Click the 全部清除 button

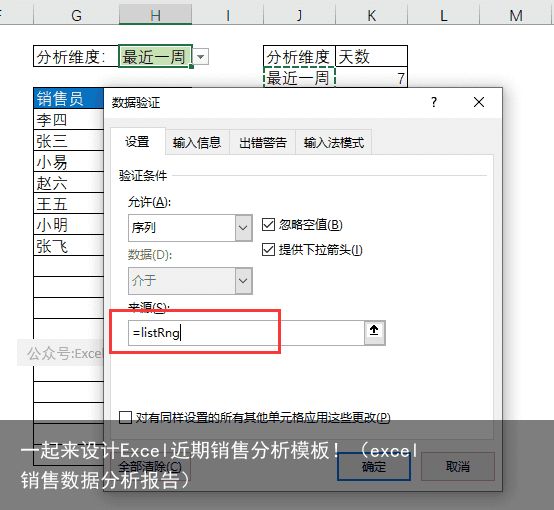(150, 467)
